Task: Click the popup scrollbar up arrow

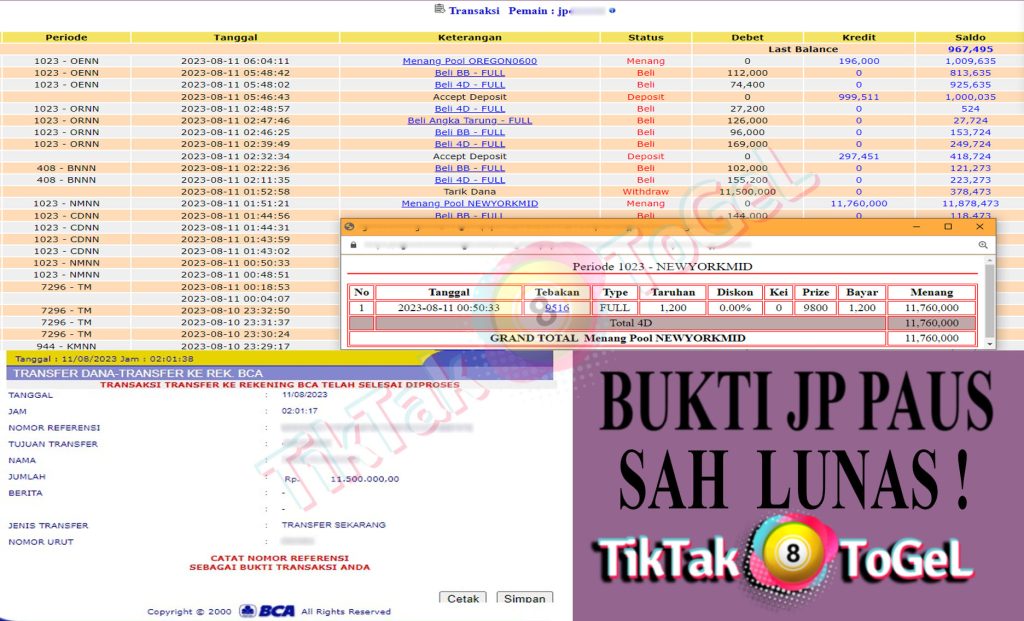Action: 990,260
